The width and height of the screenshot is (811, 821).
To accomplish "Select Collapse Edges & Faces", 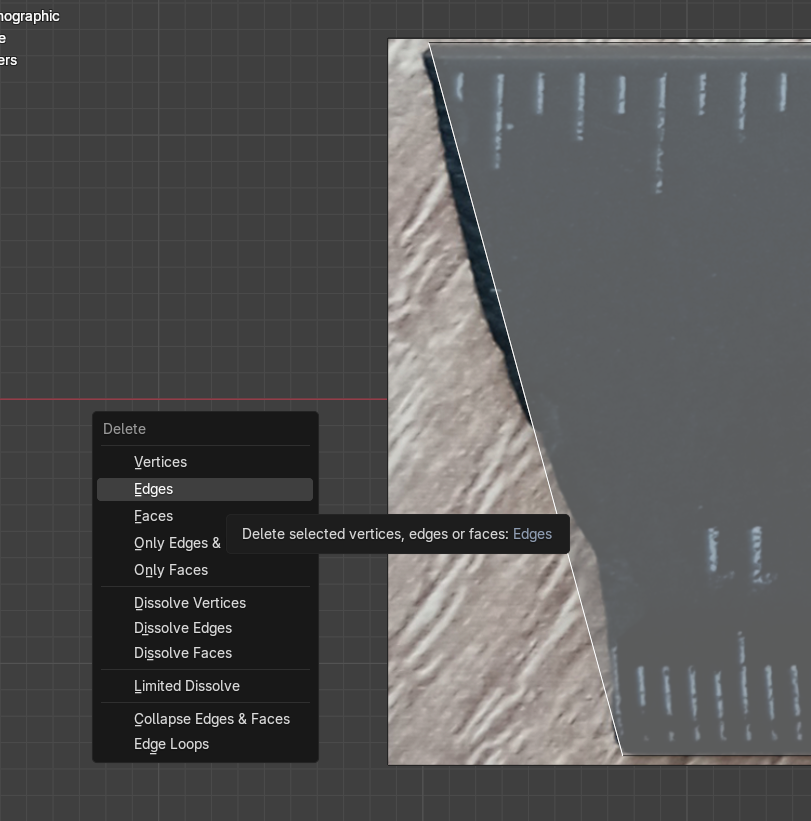I will (212, 719).
